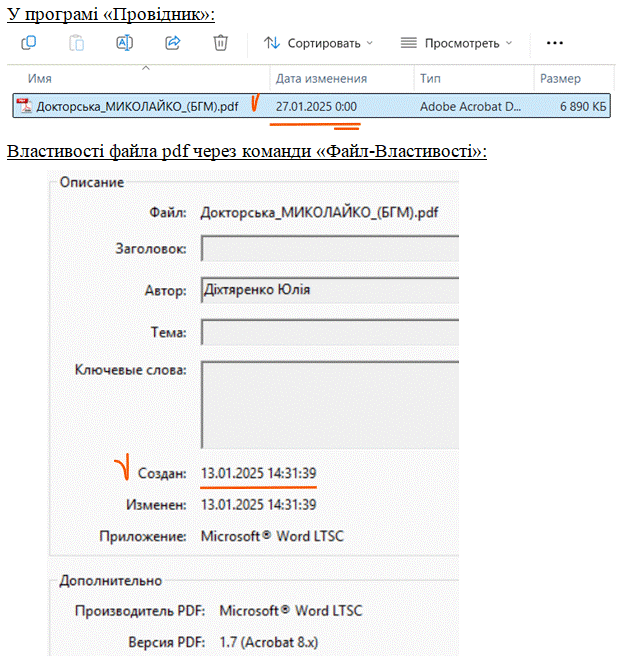Screen dimensions: 617x656
Task: Click into the Тема input field
Action: coord(328,332)
